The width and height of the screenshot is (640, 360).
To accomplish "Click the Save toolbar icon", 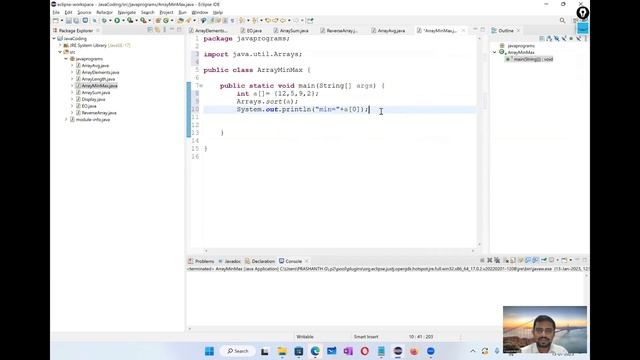I will (69, 20).
